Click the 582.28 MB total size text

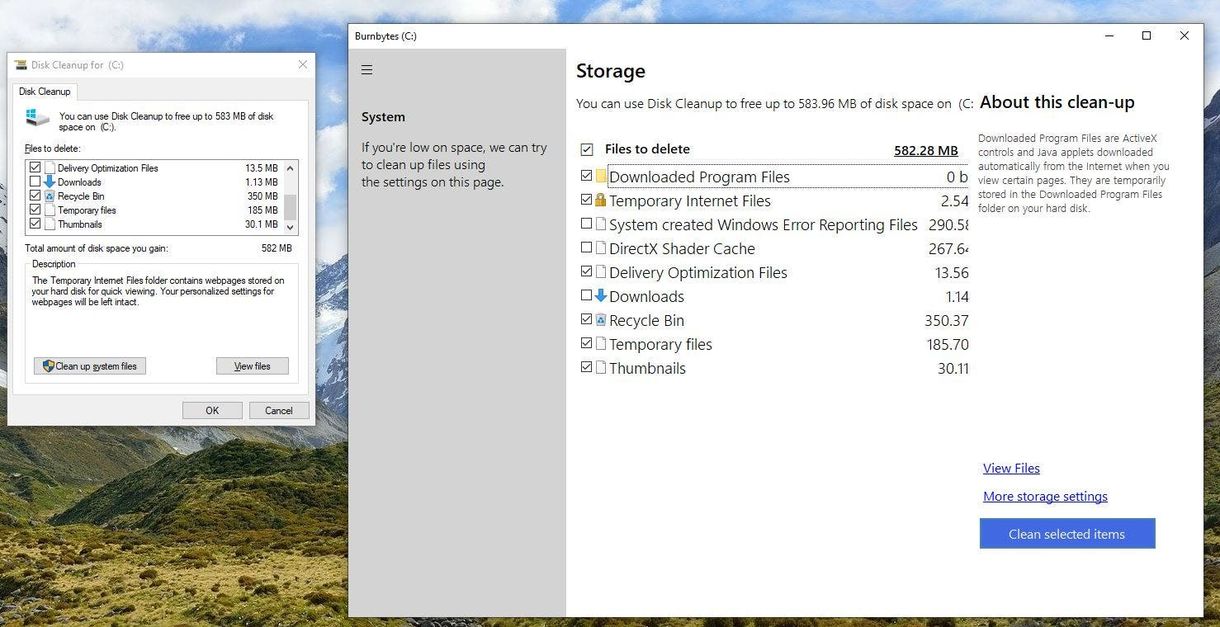(926, 150)
